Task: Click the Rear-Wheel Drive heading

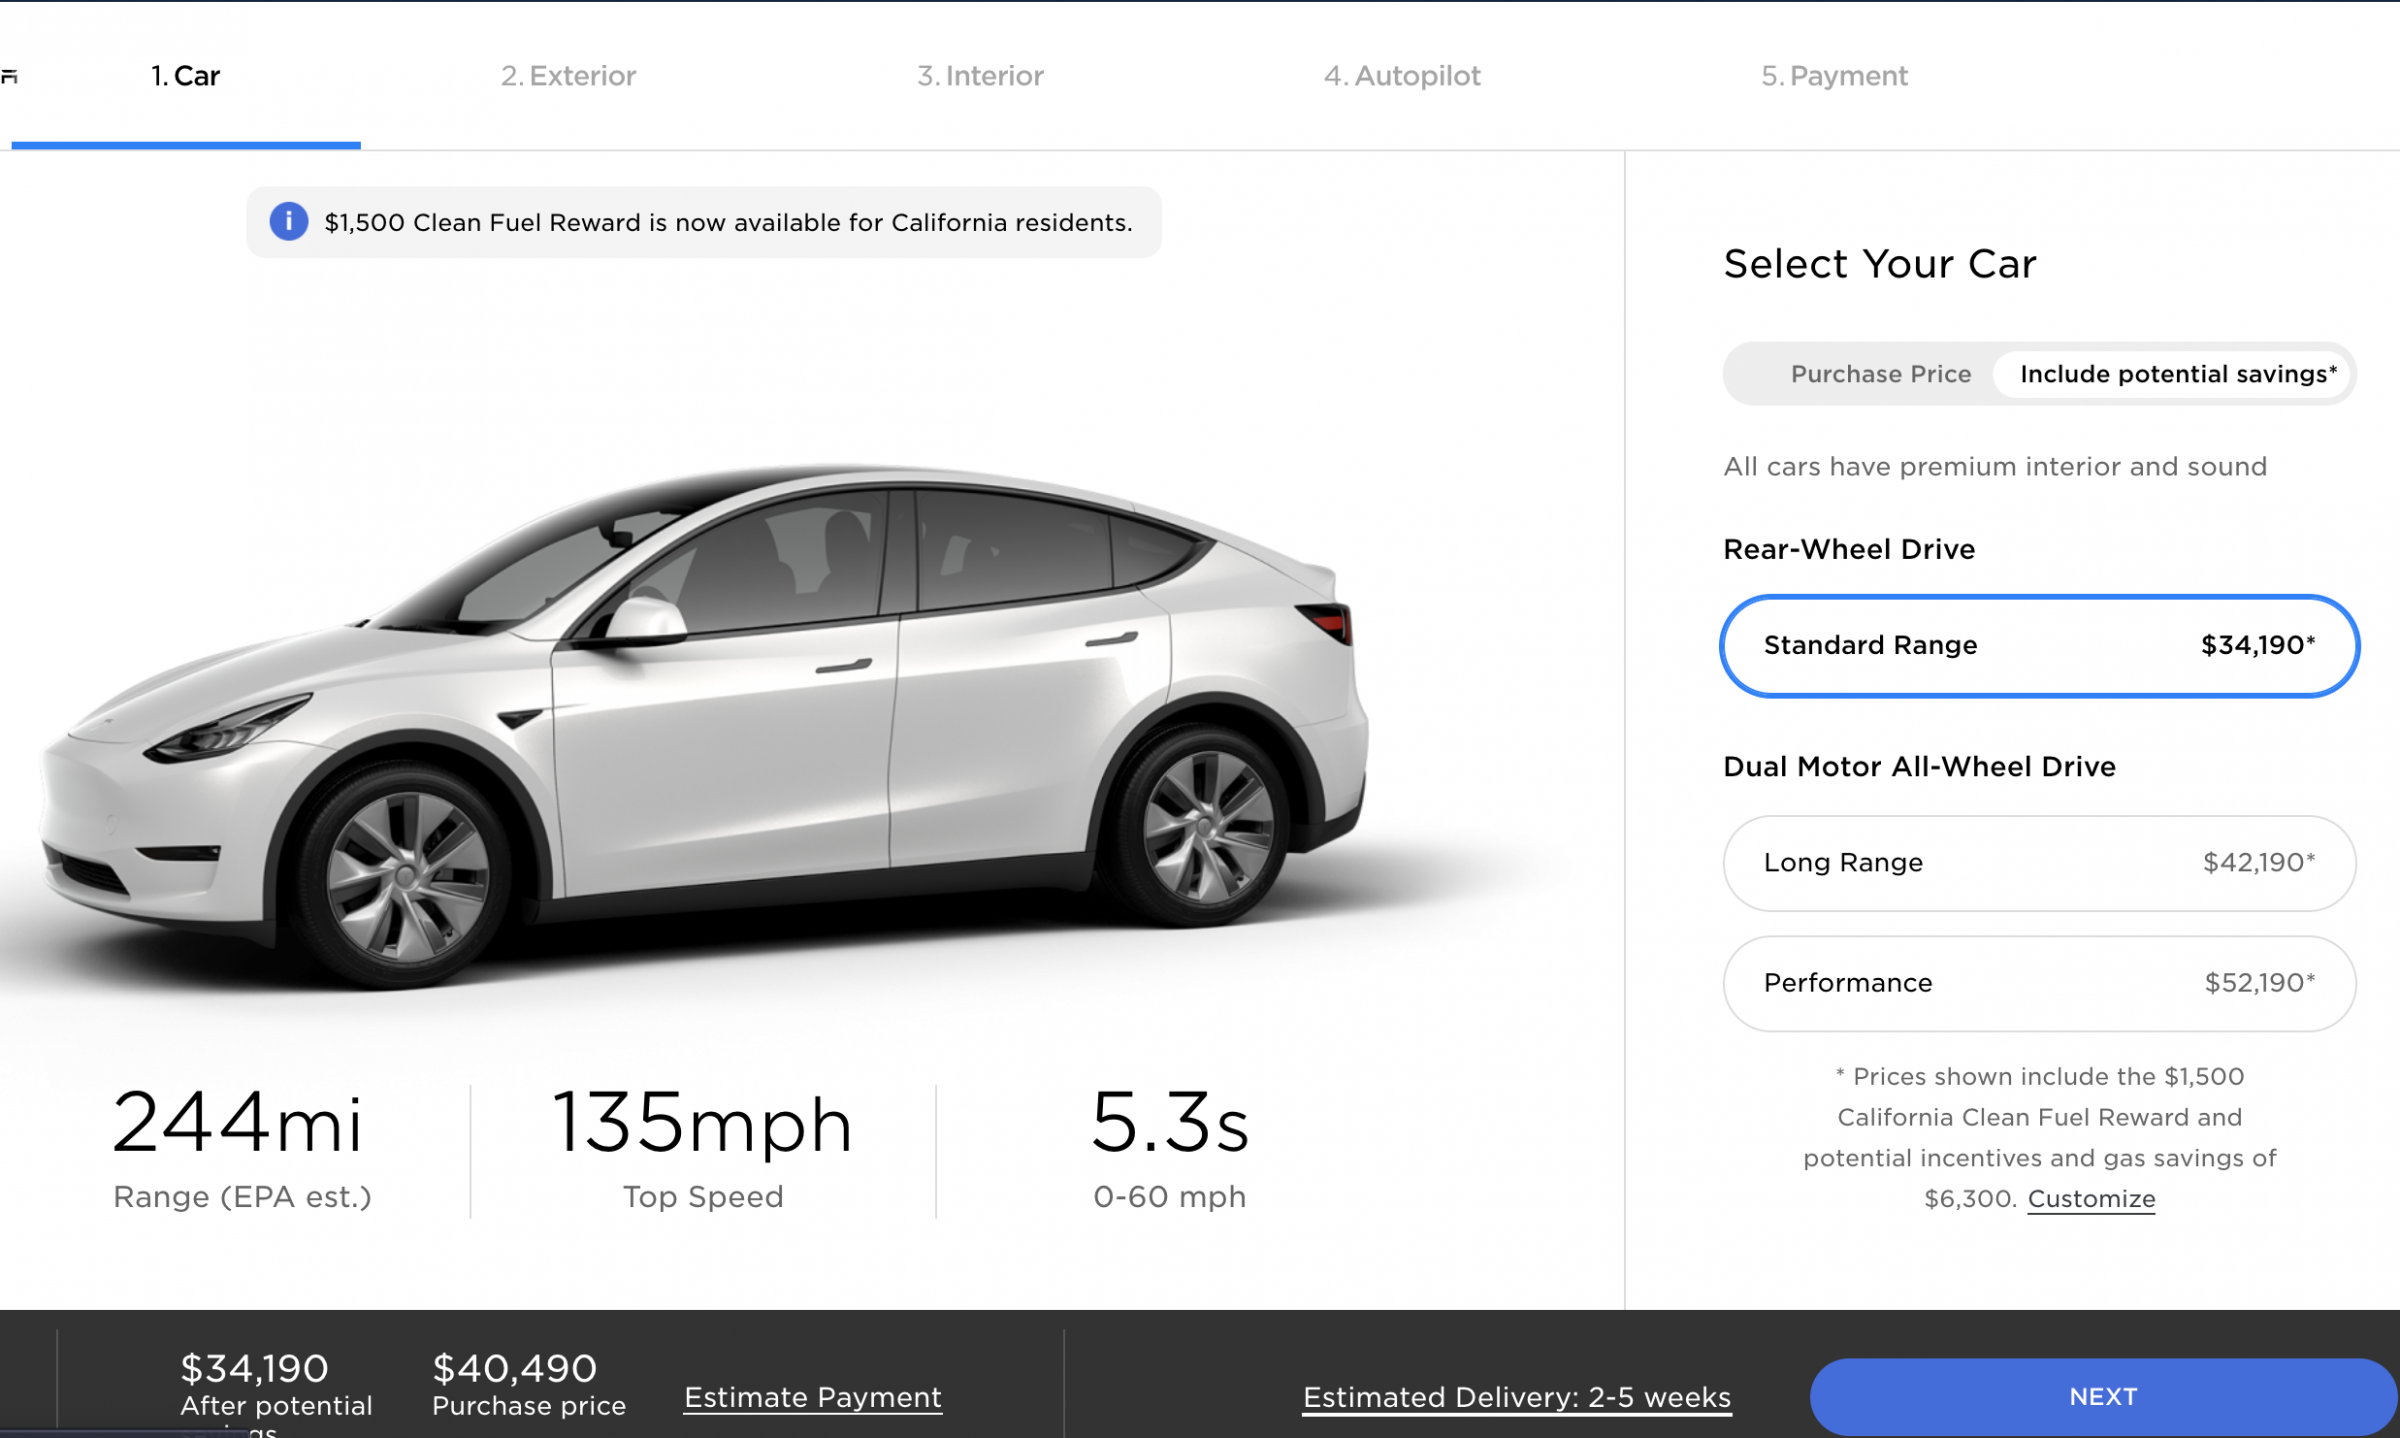Action: 1849,549
